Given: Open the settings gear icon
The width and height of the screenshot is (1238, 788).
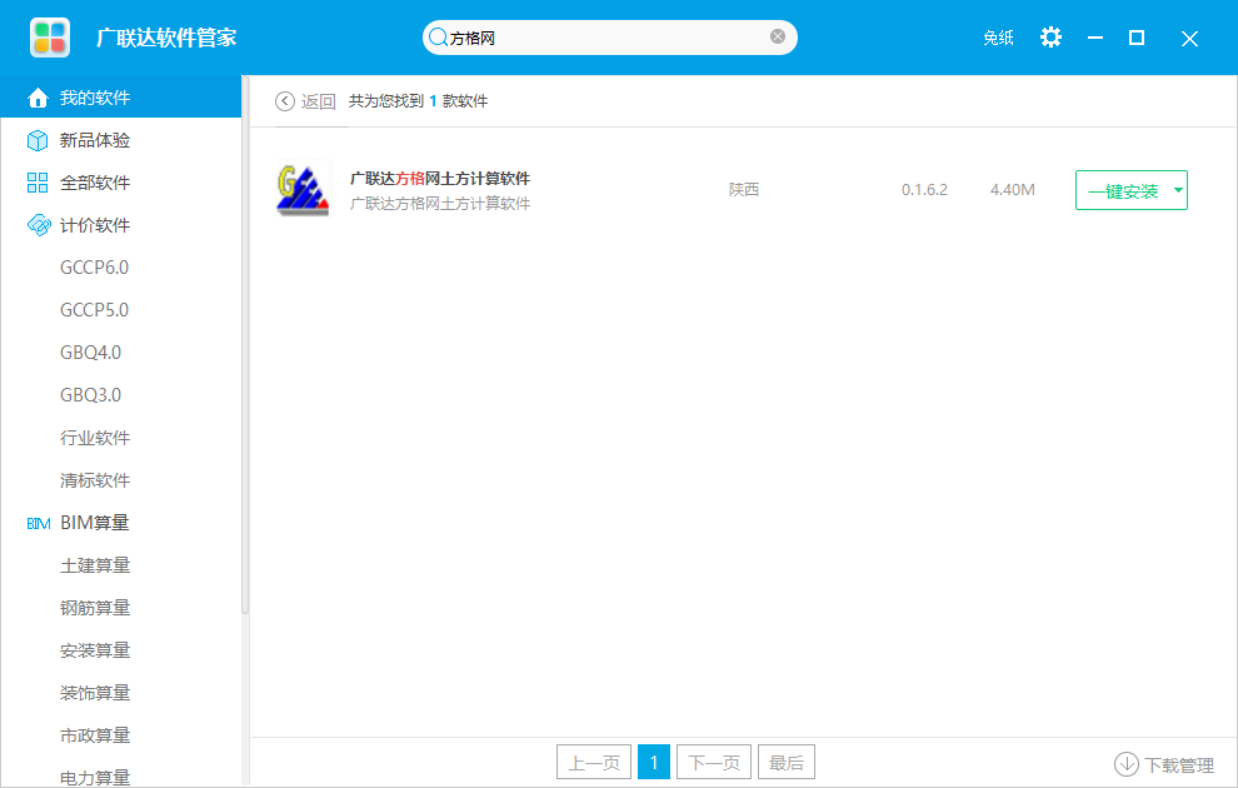Looking at the screenshot, I should pyautogui.click(x=1050, y=38).
